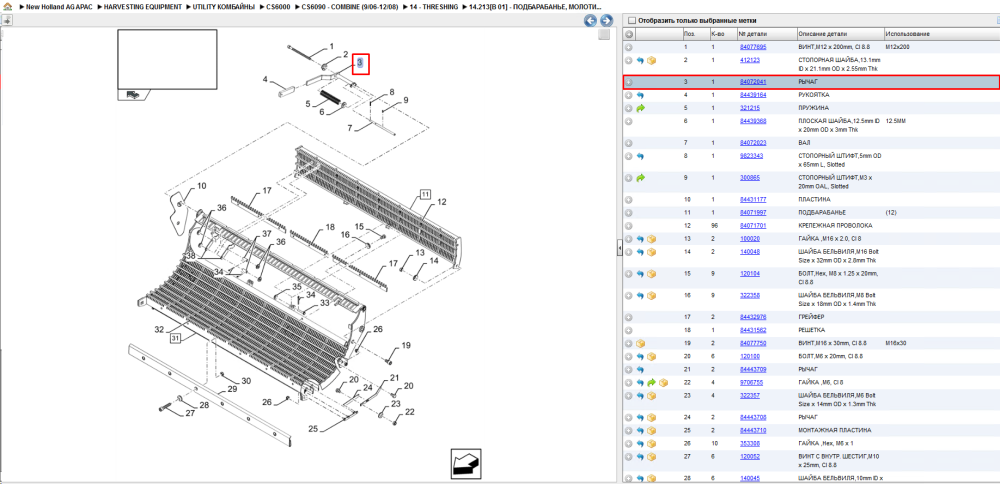Click the toolbar button above the diagram

(x=7, y=20)
